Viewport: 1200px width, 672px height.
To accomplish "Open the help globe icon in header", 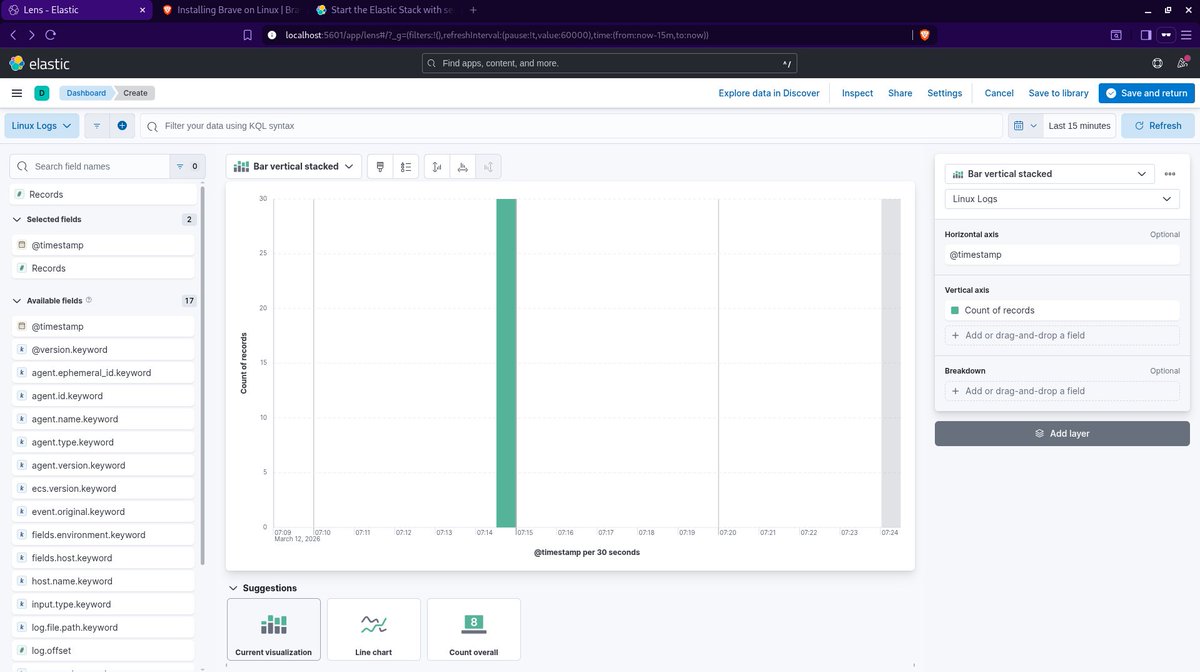I will click(x=1157, y=63).
